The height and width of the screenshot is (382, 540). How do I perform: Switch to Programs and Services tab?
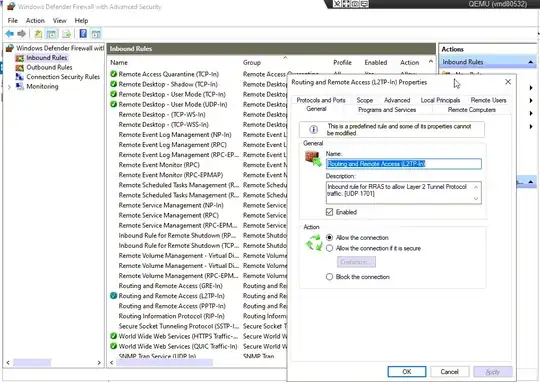coord(387,110)
